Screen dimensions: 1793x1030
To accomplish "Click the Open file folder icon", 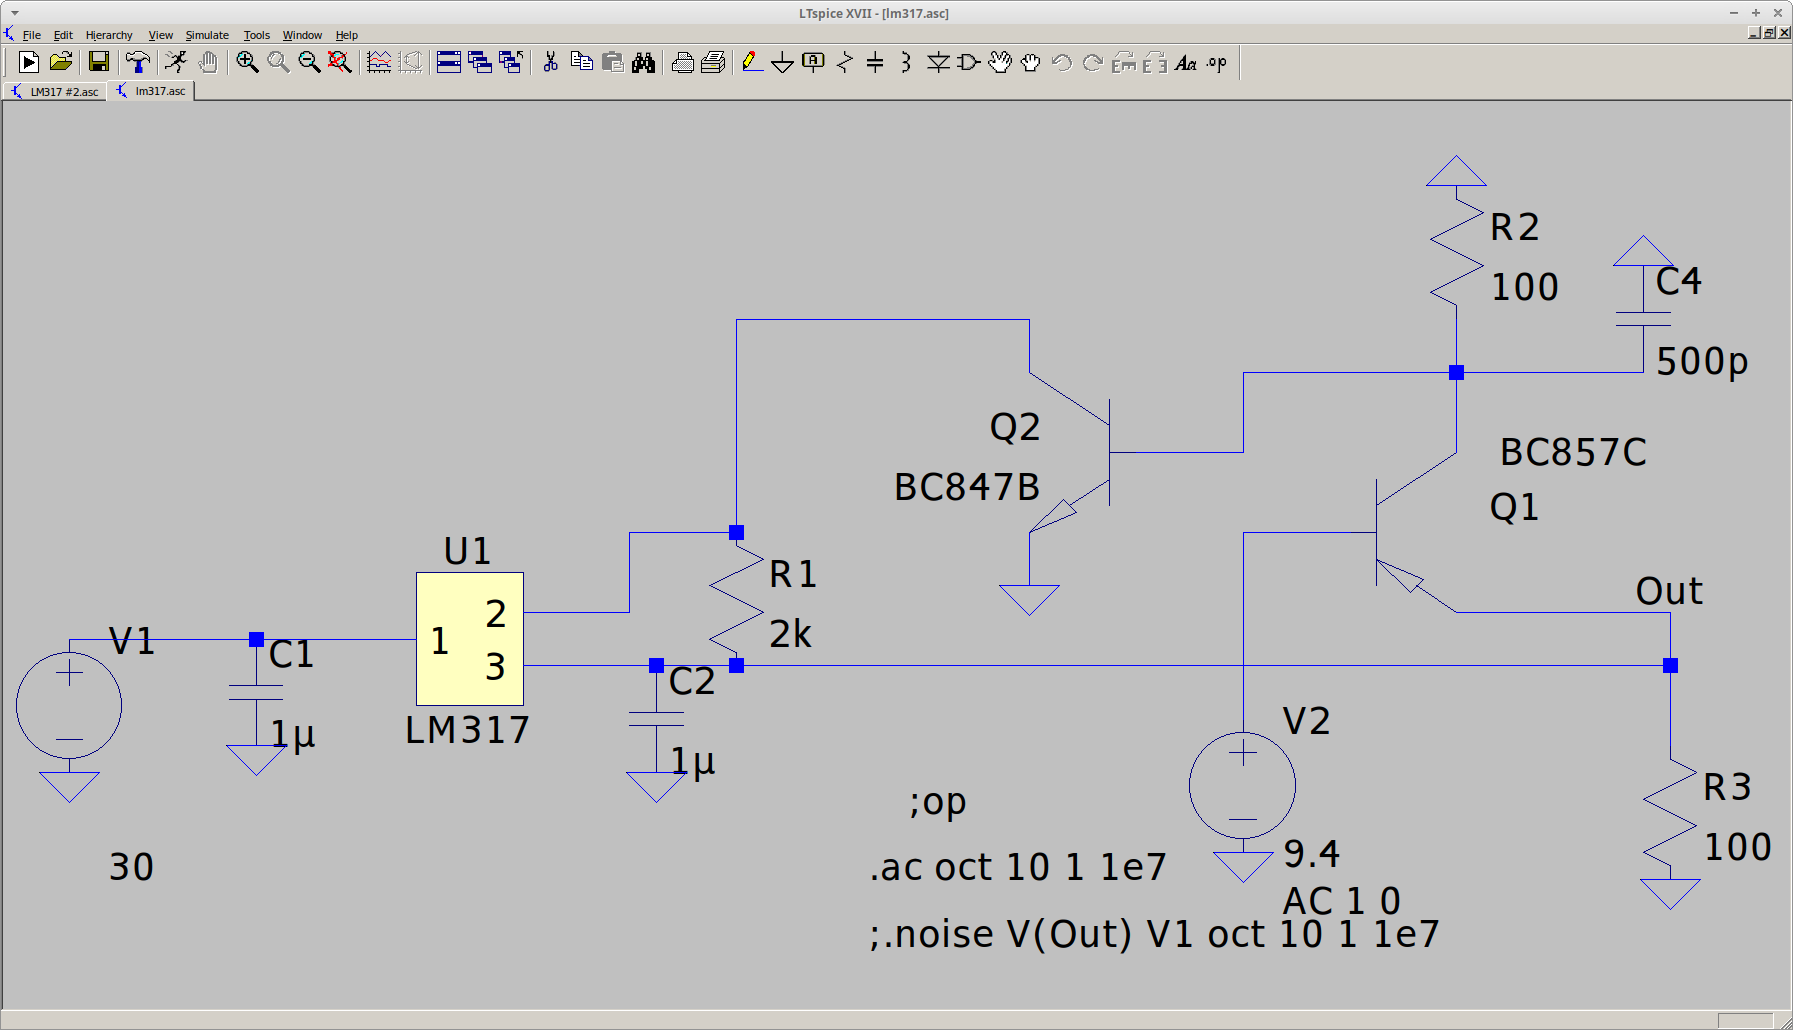I will pyautogui.click(x=61, y=62).
